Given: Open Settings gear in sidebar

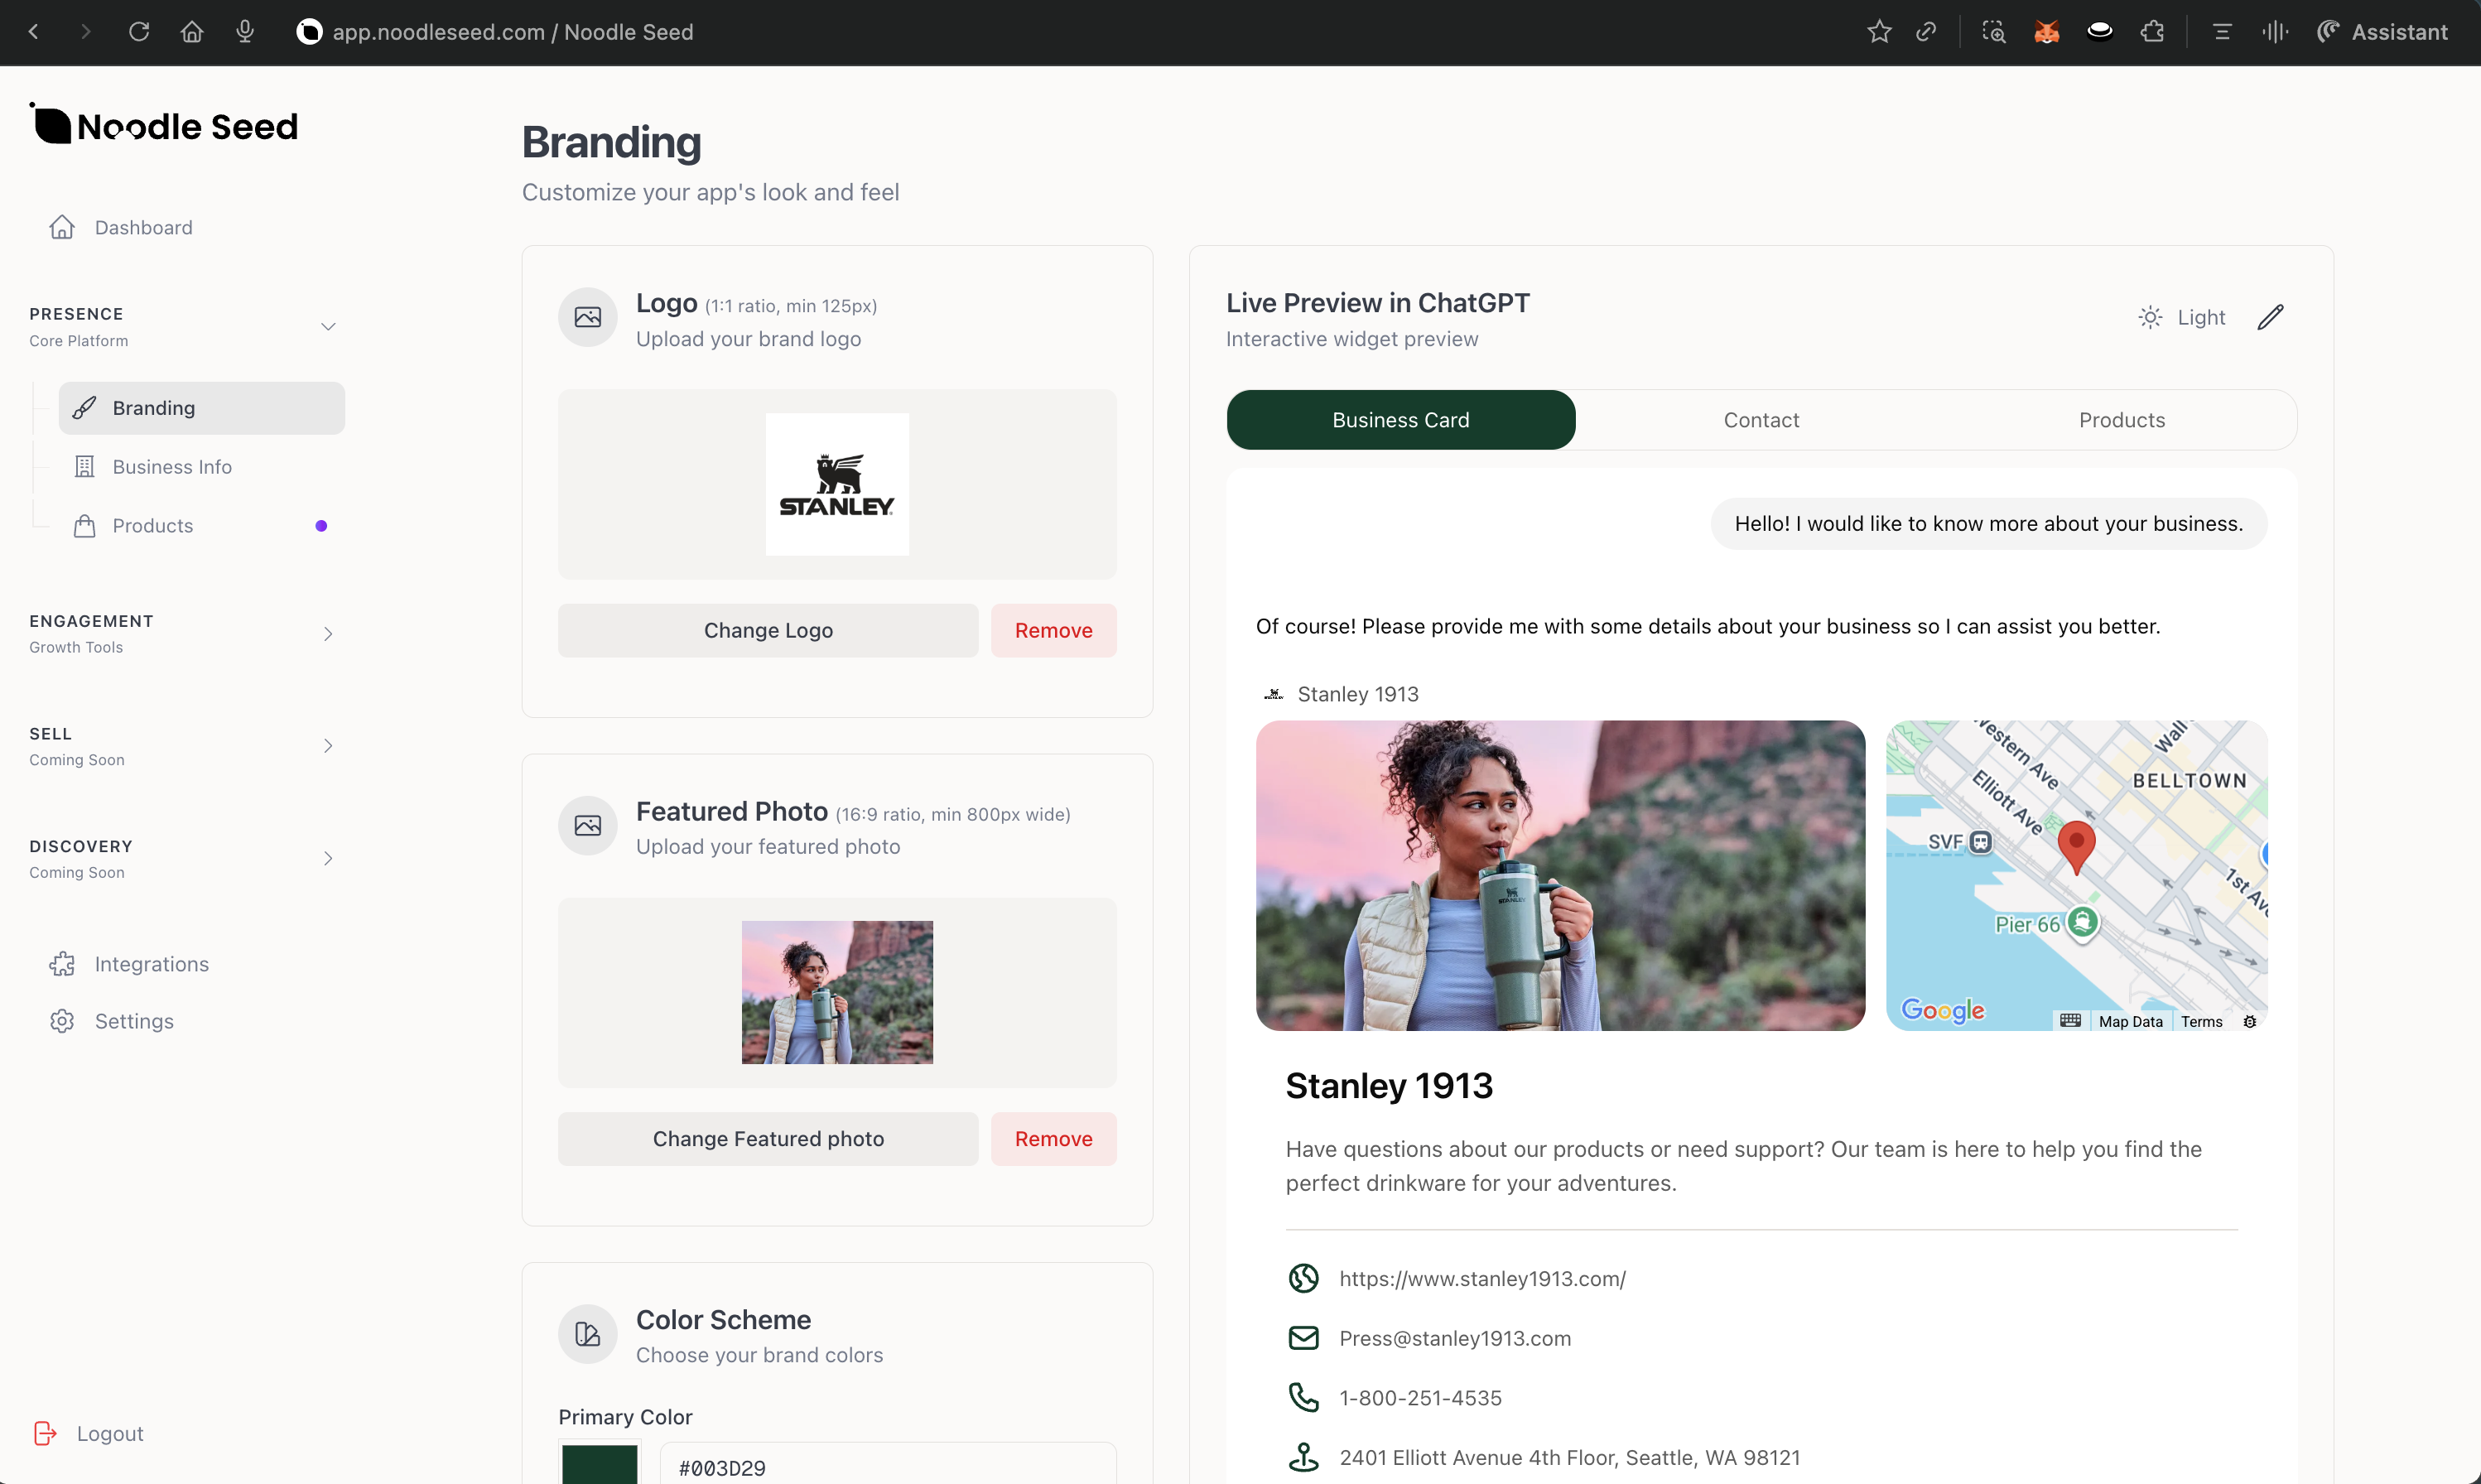Looking at the screenshot, I should 62,1021.
